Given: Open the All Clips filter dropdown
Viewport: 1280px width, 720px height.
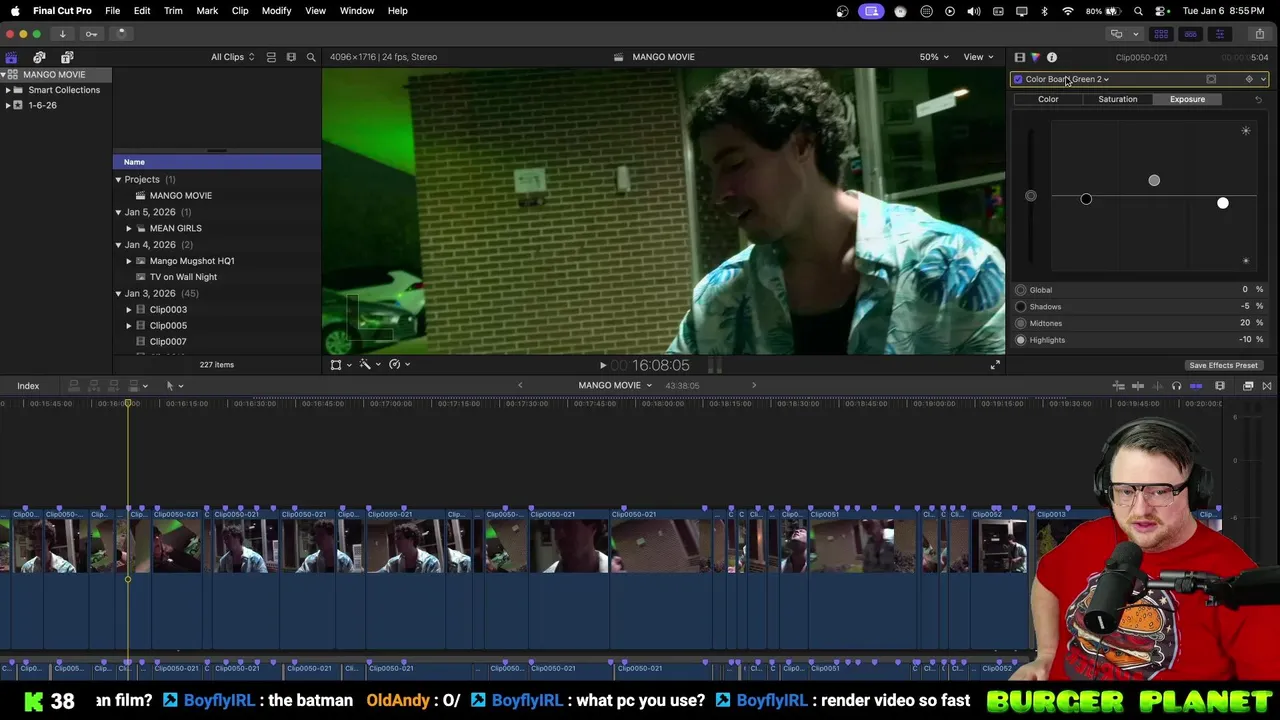Looking at the screenshot, I should 232,57.
